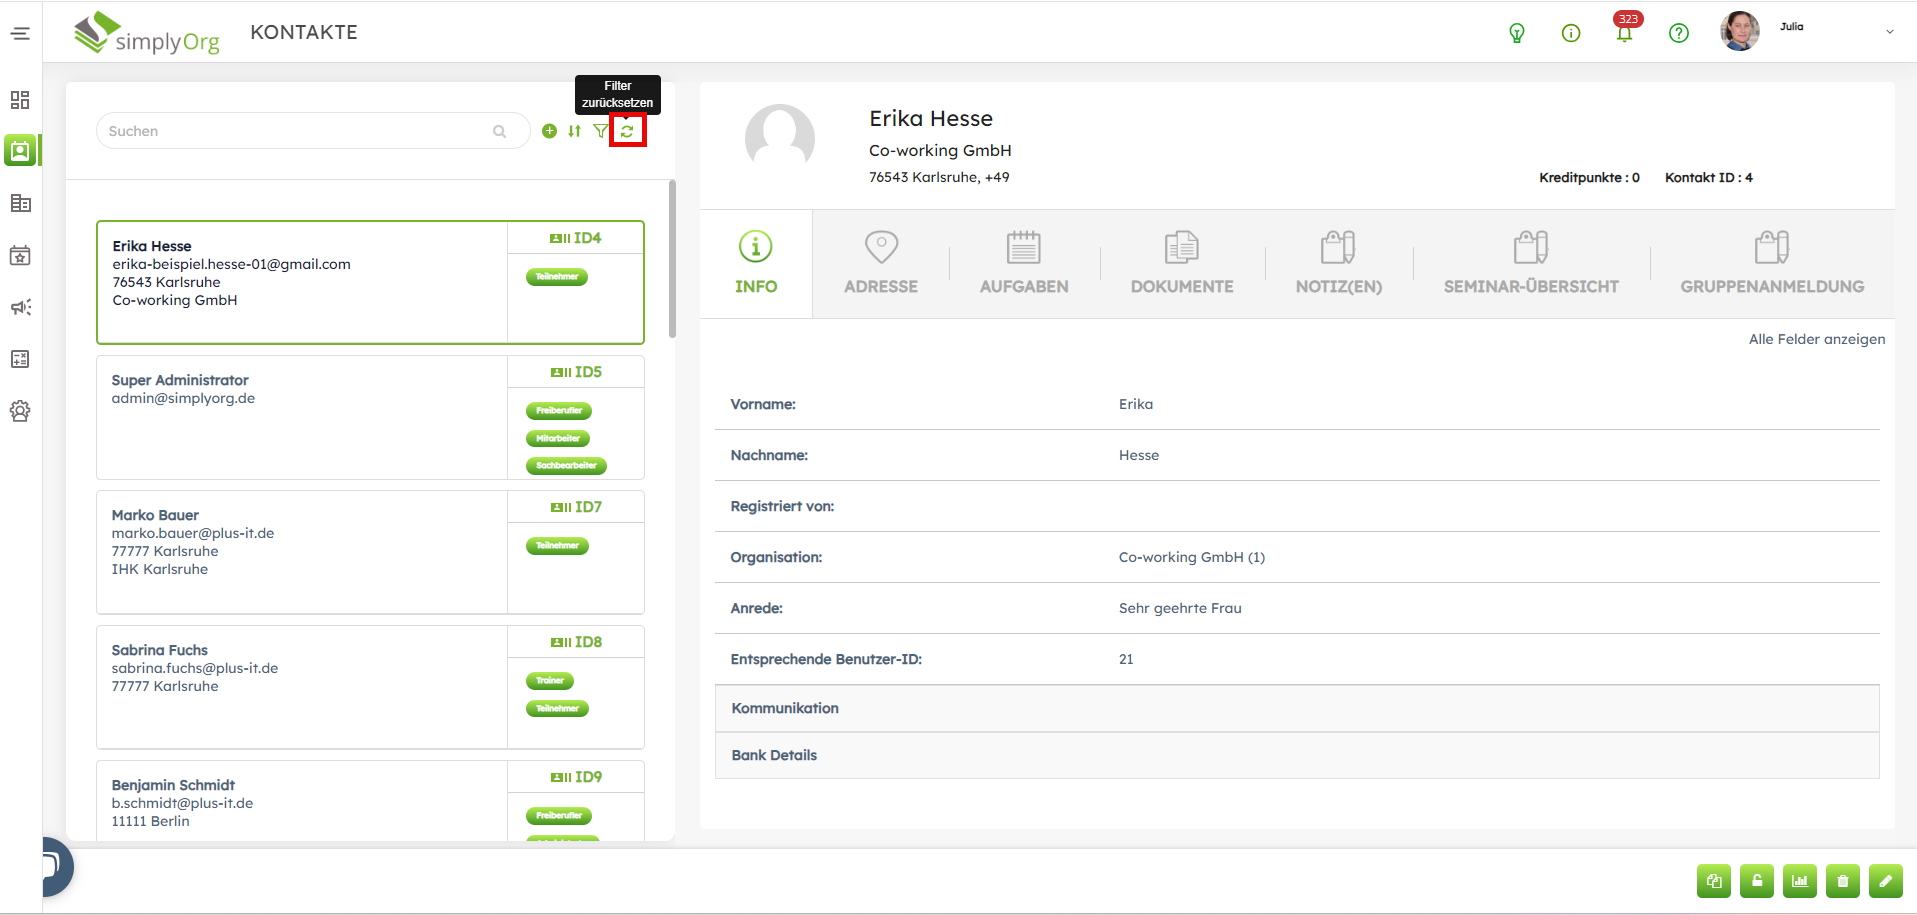Image resolution: width=1917 pixels, height=915 pixels.
Task: Delete contact using trash icon
Action: coord(1842,881)
